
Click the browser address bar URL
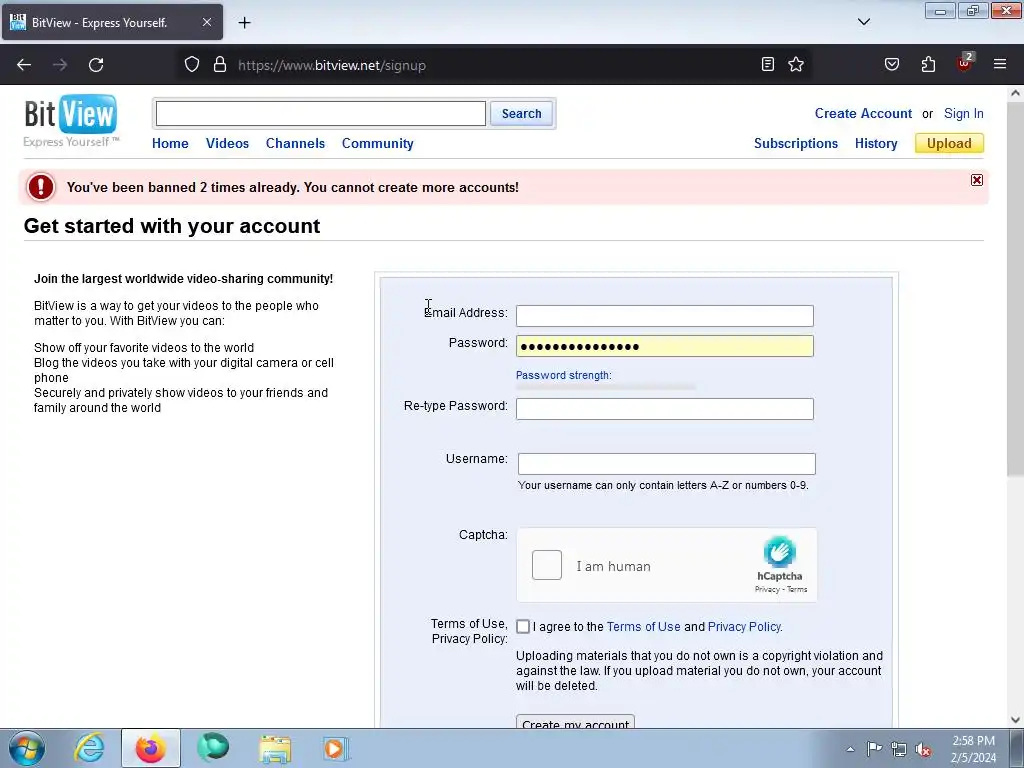(x=332, y=65)
